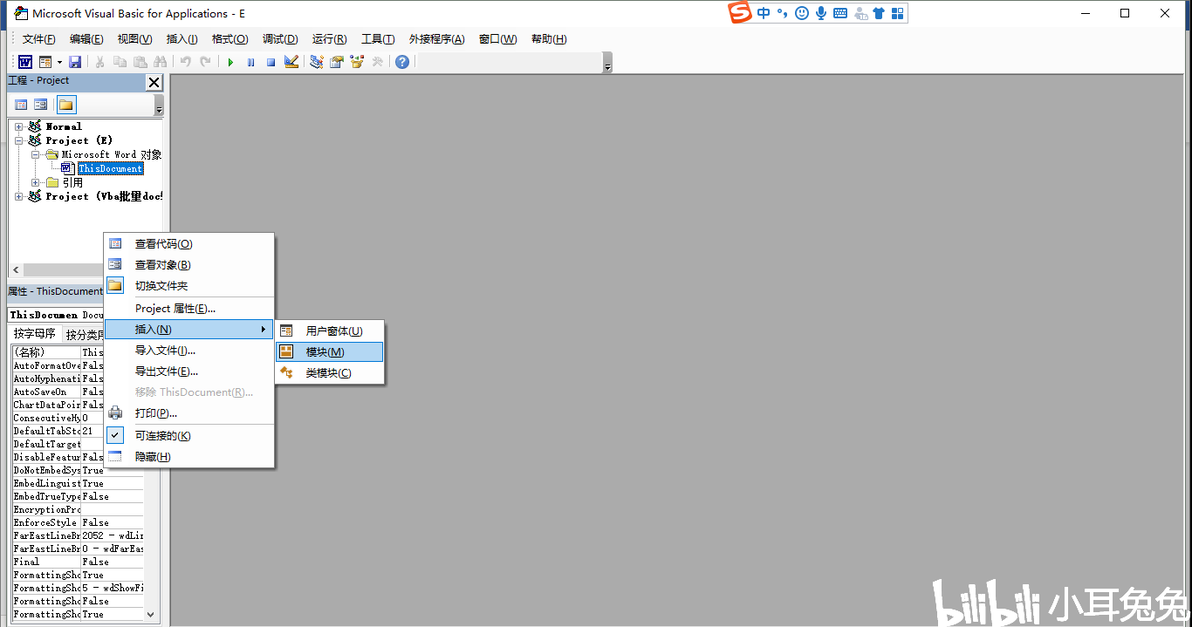This screenshot has height=627, width=1192.
Task: Open the 外接程序(A) menu
Action: point(436,40)
